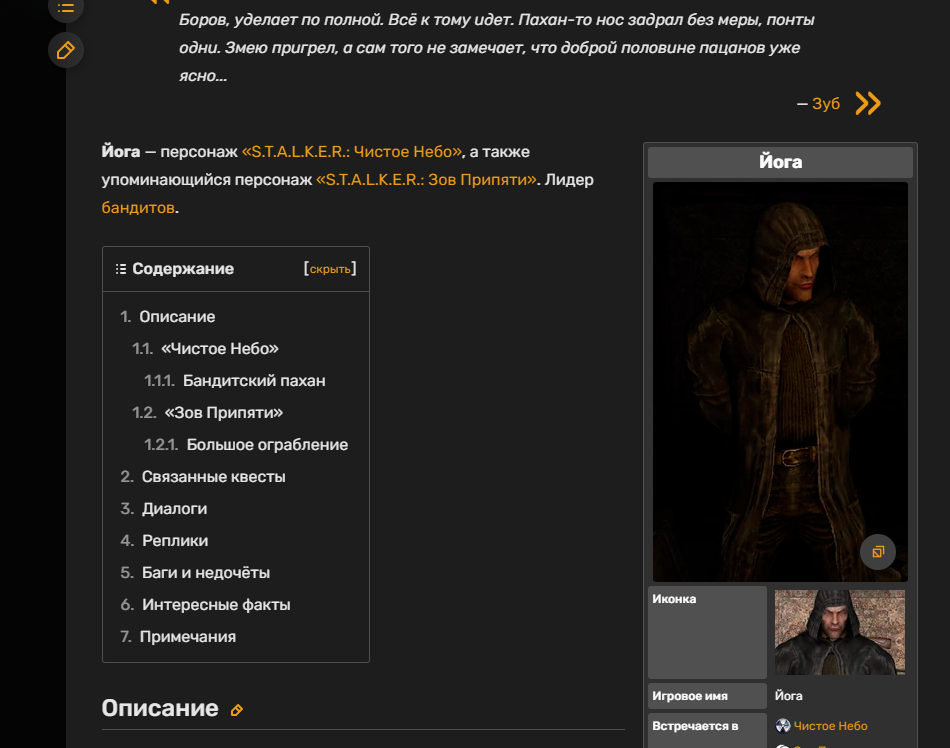Navigate to Большое ограбление contents entry
950x748 pixels.
267,445
